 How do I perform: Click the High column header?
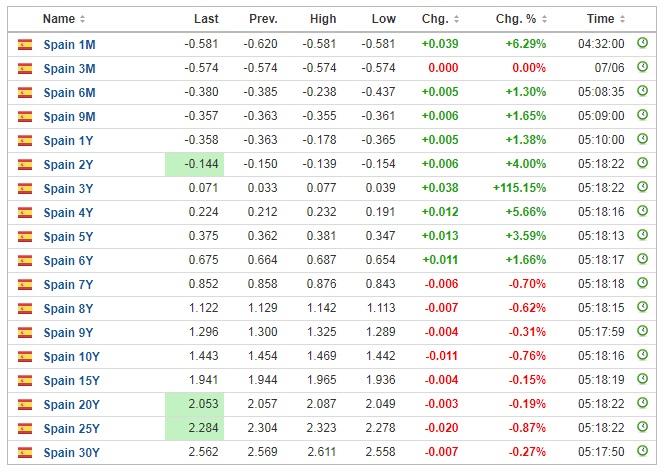point(323,19)
